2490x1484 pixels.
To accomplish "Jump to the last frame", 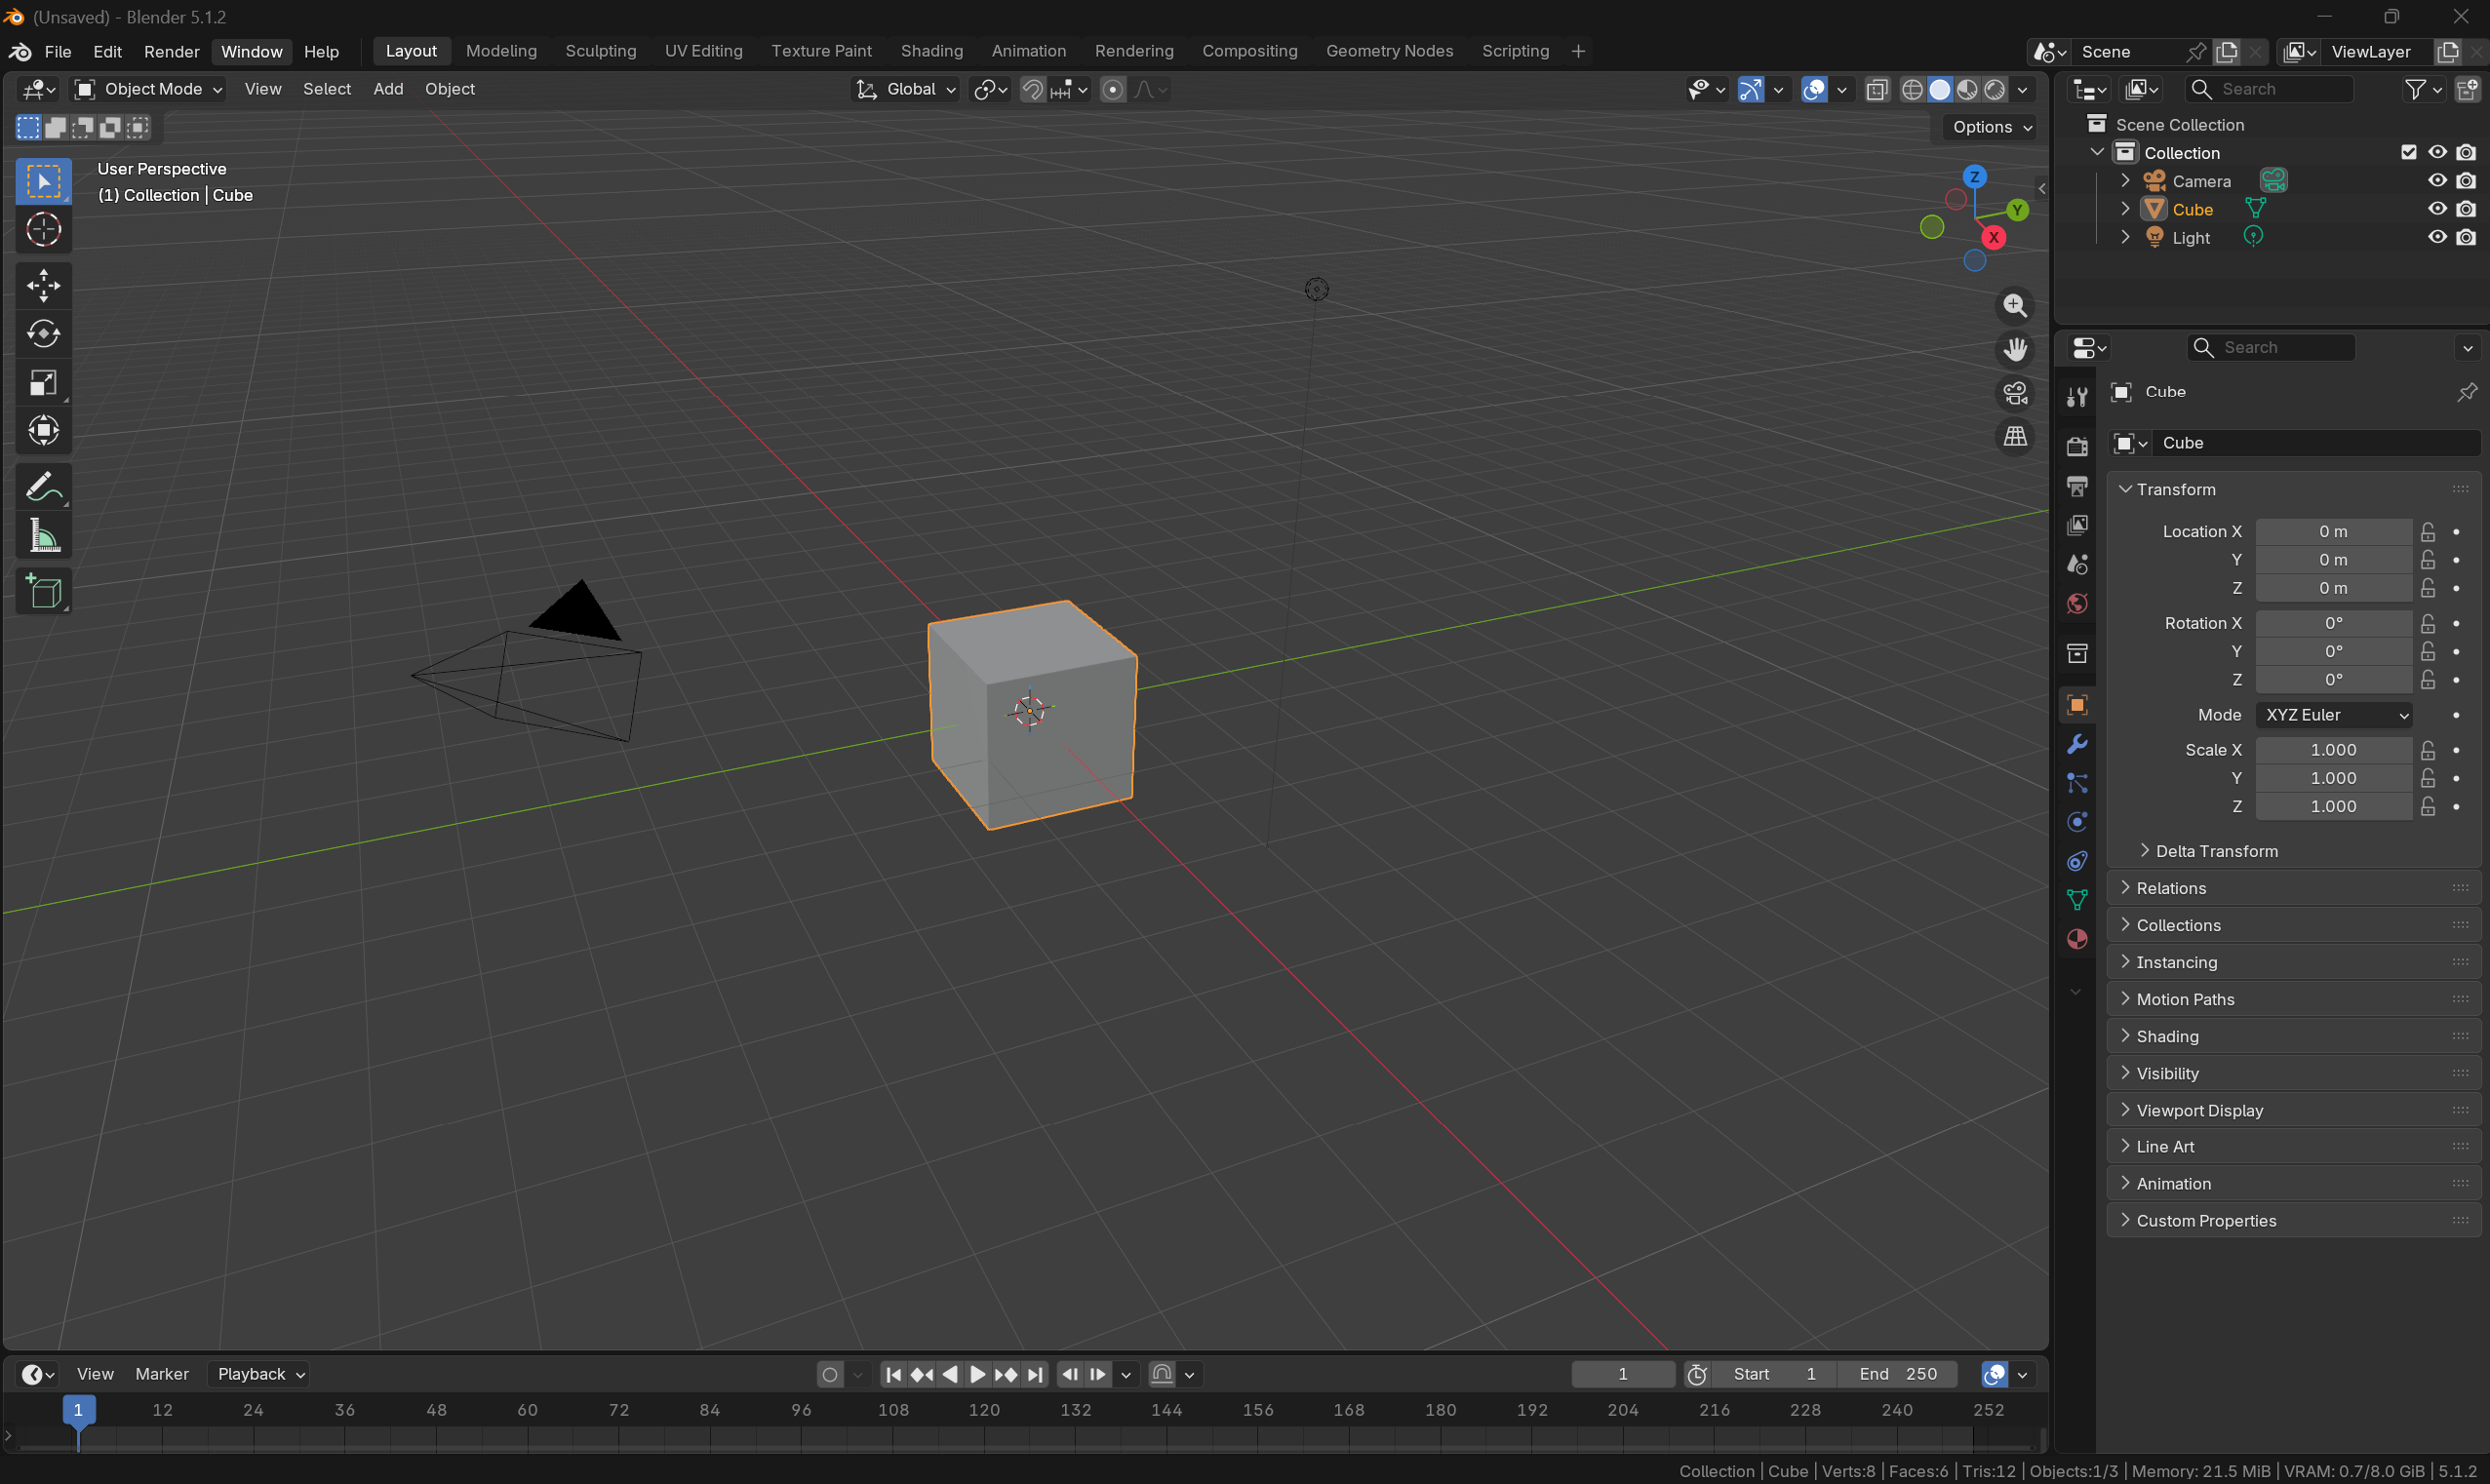I will click(x=1035, y=1375).
